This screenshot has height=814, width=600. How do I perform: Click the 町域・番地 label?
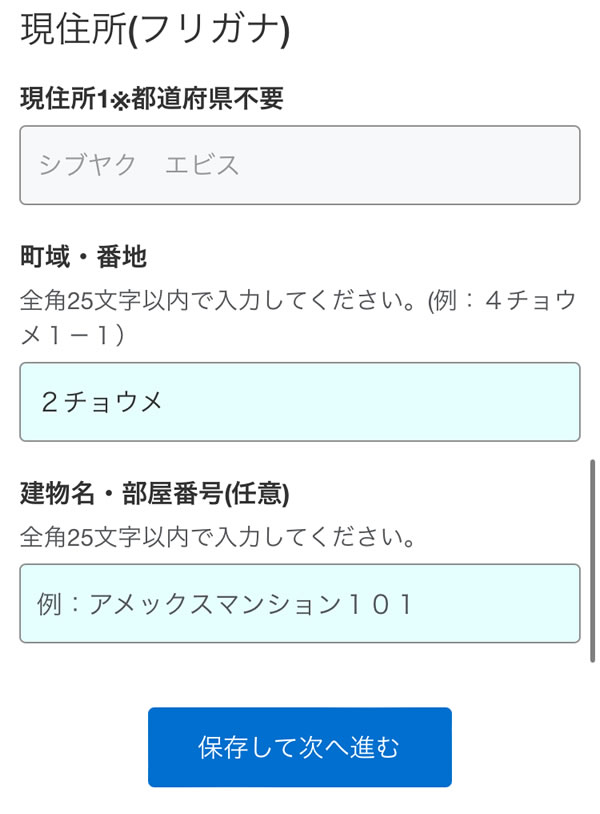[83, 257]
